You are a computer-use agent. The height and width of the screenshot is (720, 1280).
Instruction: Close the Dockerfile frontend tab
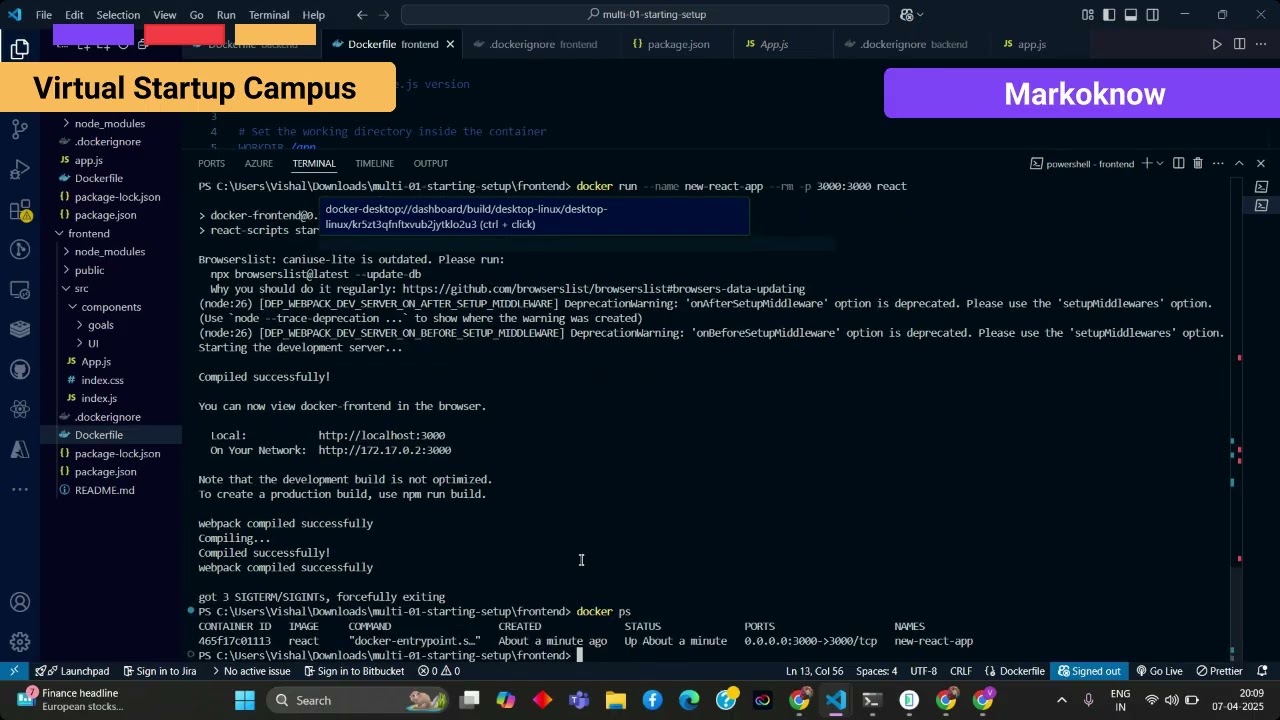(450, 44)
